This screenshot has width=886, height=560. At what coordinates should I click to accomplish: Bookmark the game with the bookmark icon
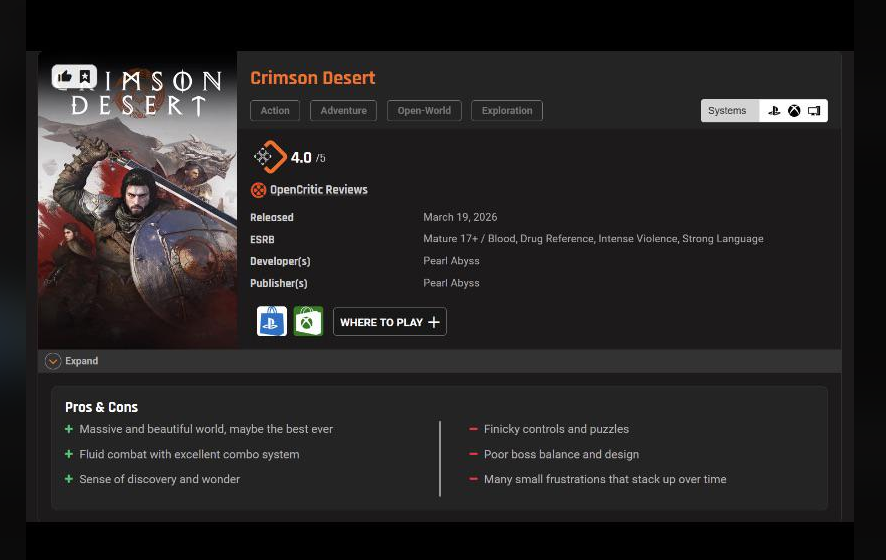pos(85,76)
